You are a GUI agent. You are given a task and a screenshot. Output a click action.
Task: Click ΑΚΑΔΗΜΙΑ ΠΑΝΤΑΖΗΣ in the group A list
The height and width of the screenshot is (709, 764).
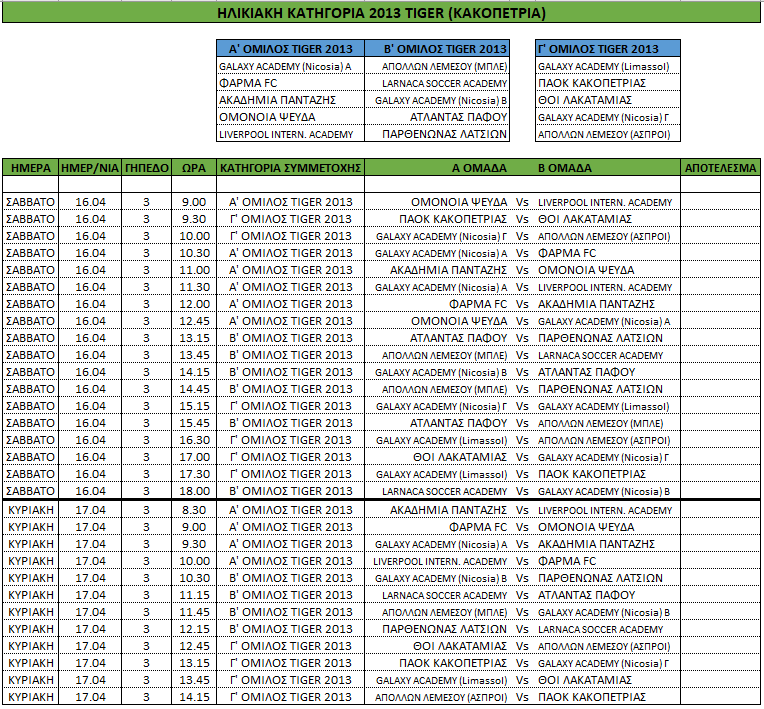tap(277, 100)
